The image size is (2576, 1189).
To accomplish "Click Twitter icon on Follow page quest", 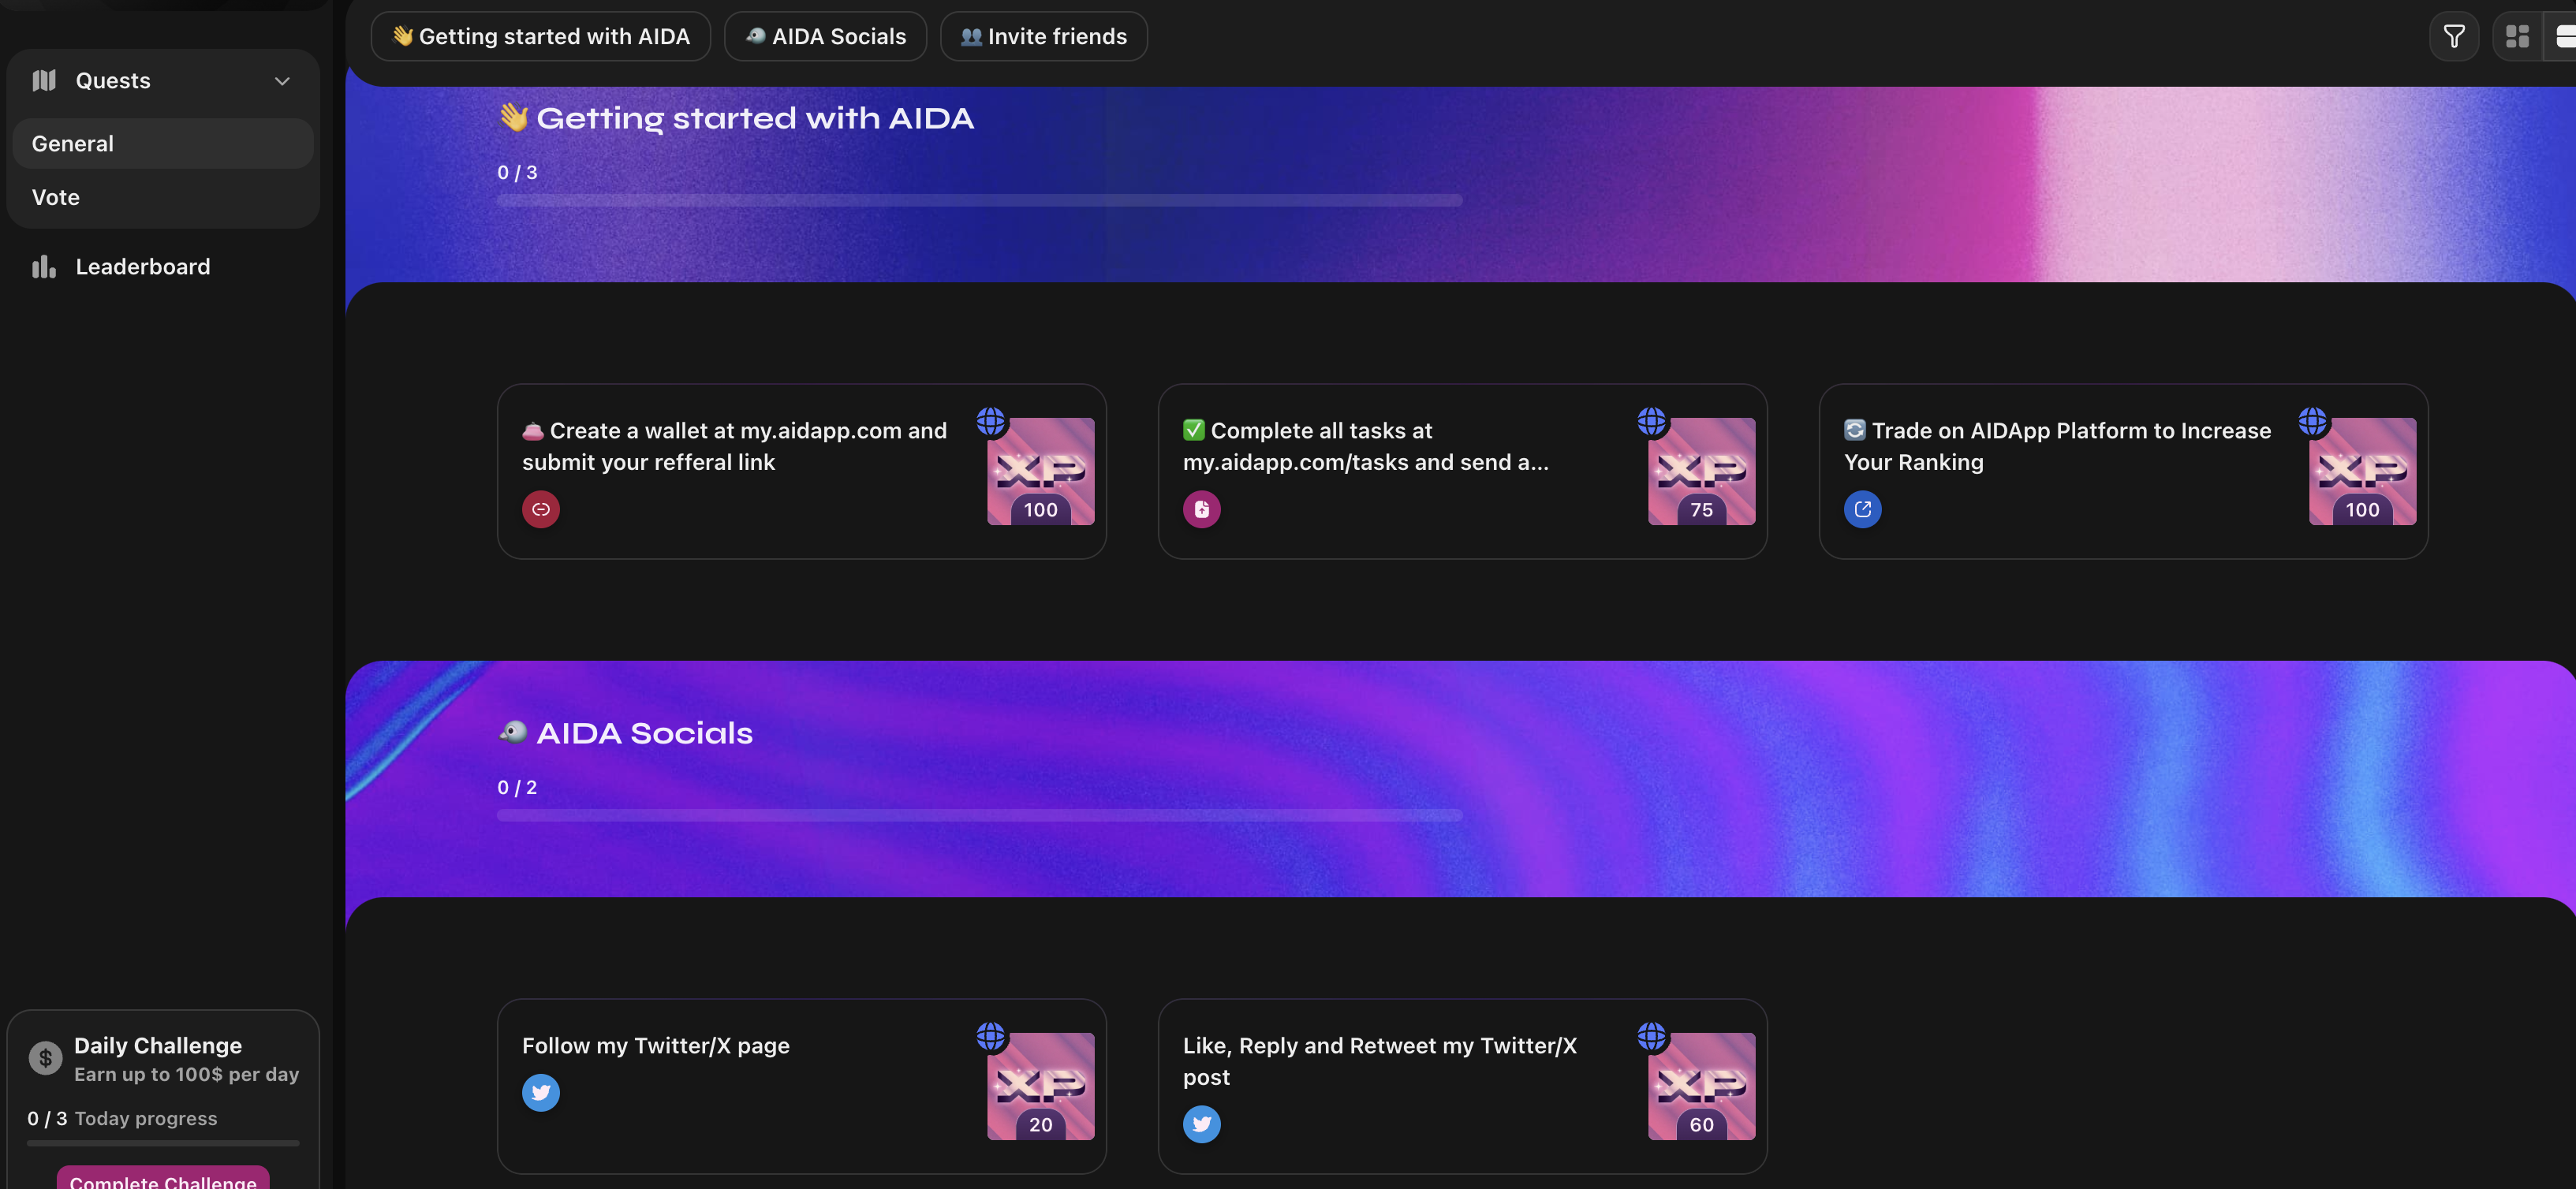I will (540, 1092).
